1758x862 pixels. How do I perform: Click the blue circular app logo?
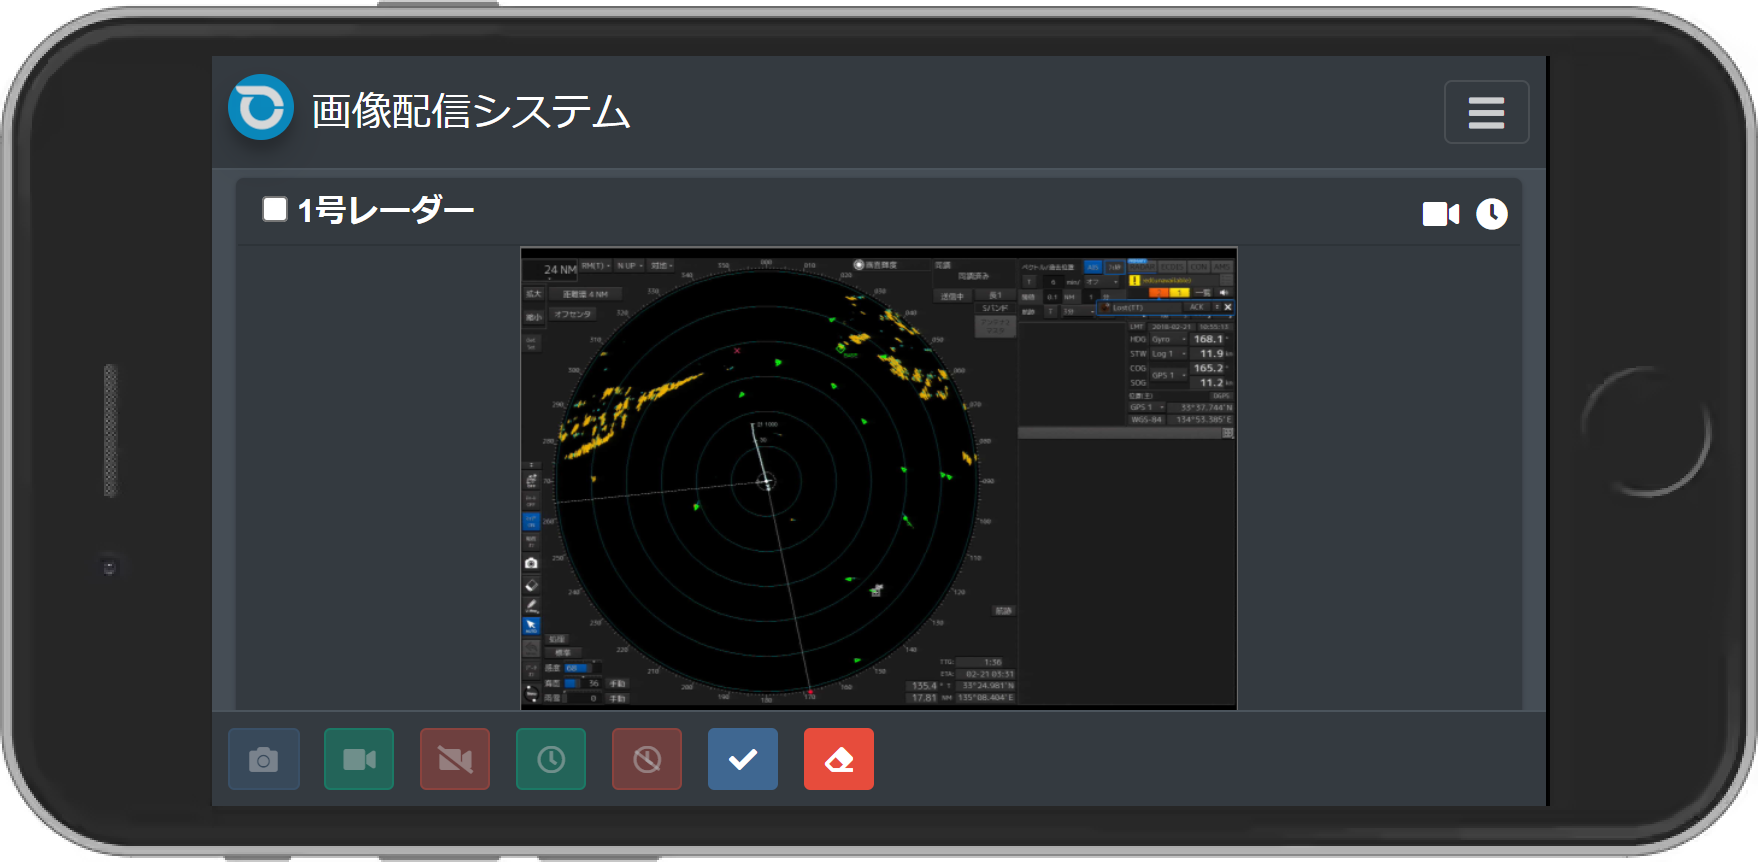click(x=261, y=108)
